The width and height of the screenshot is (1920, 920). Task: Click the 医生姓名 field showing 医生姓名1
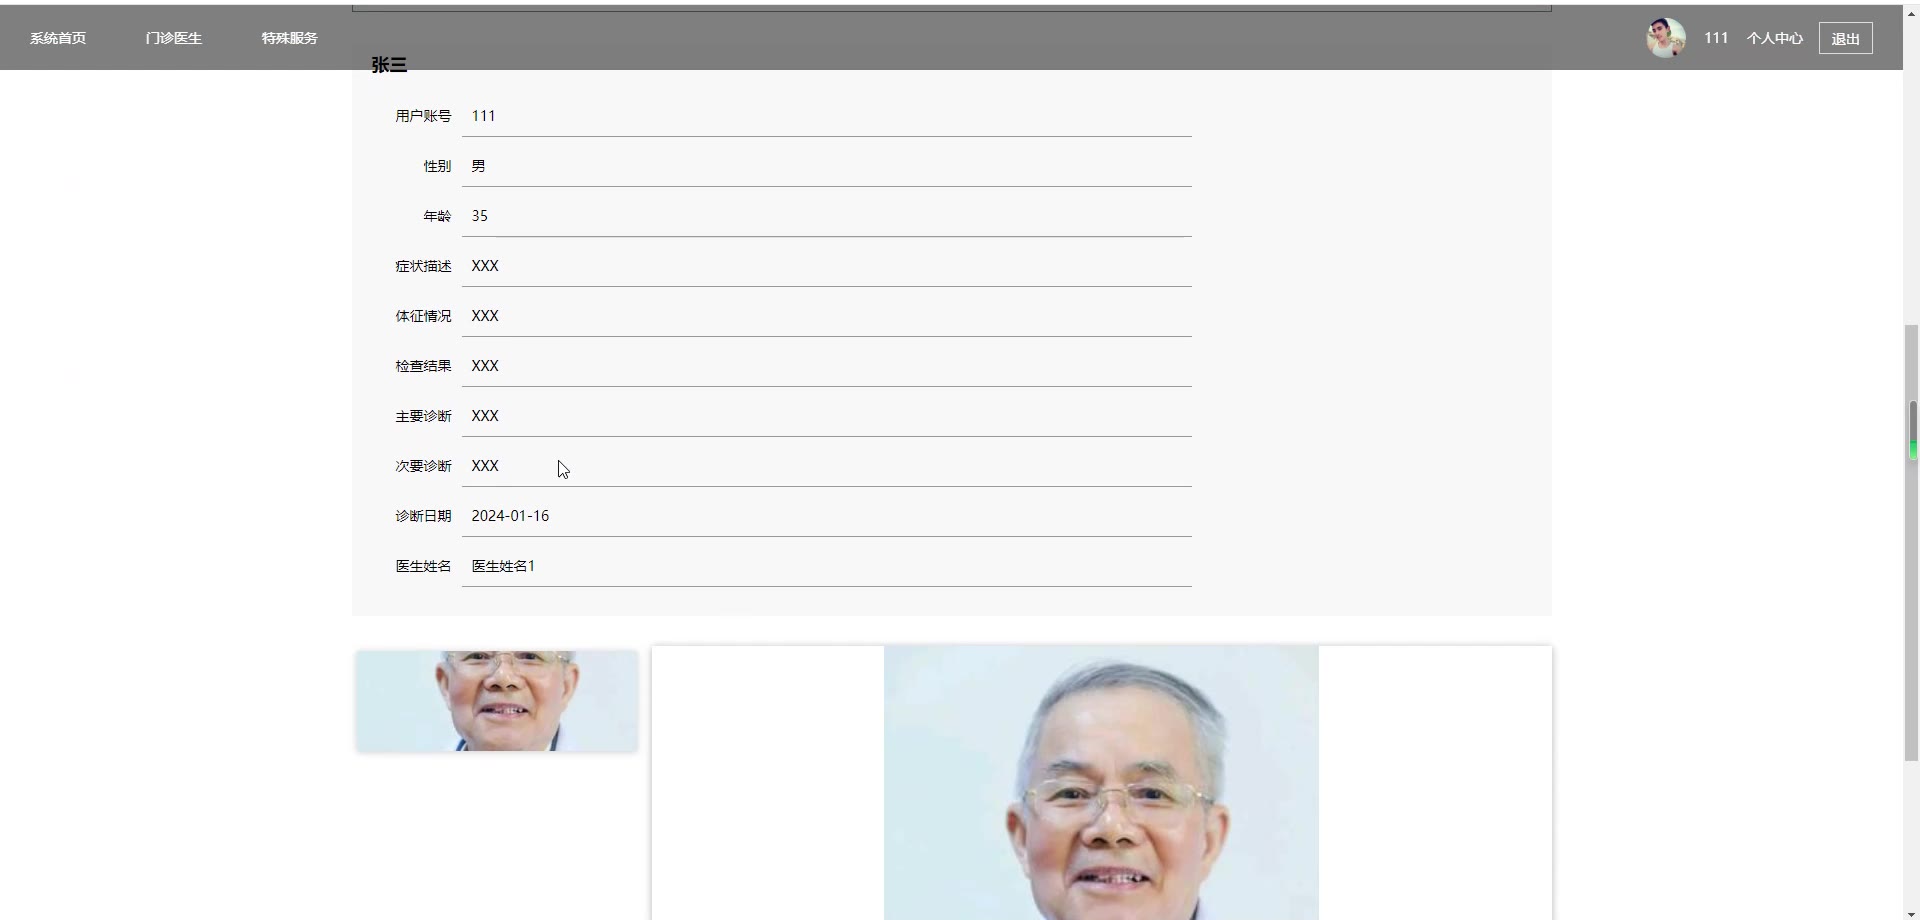pos(826,566)
